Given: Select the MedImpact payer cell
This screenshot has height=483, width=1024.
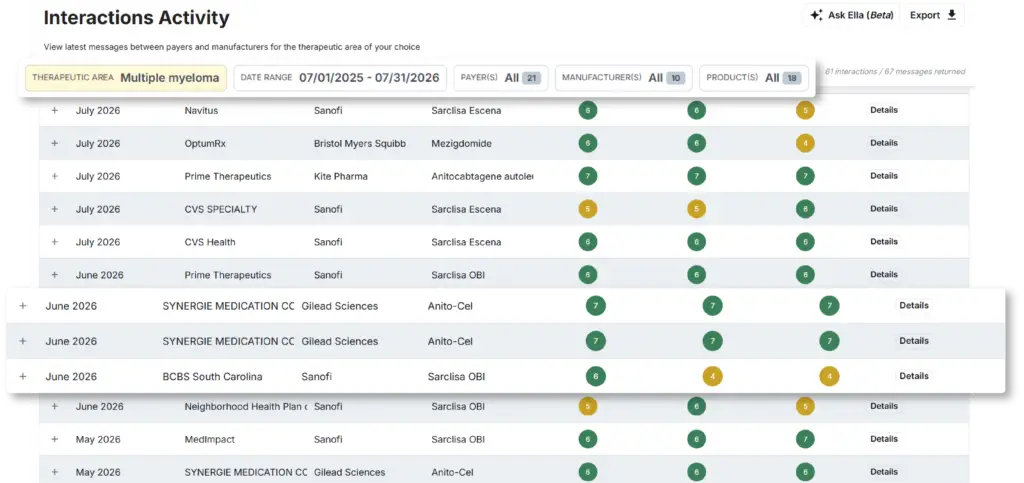Looking at the screenshot, I should 210,439.
